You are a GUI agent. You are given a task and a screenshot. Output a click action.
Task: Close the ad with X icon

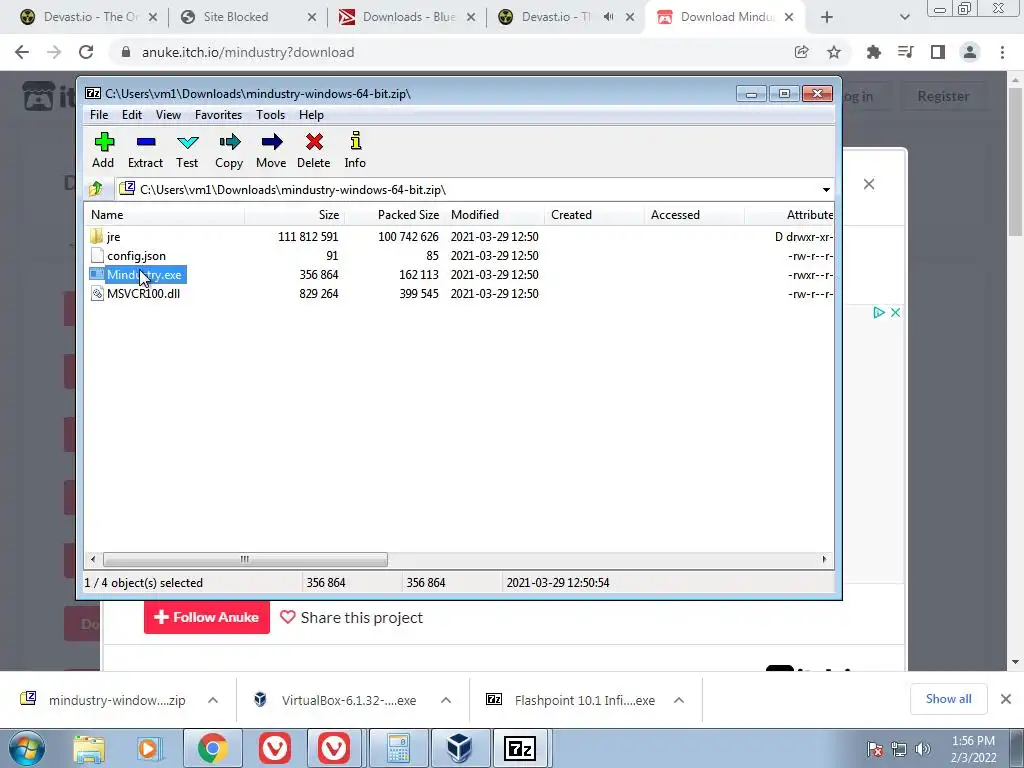895,313
